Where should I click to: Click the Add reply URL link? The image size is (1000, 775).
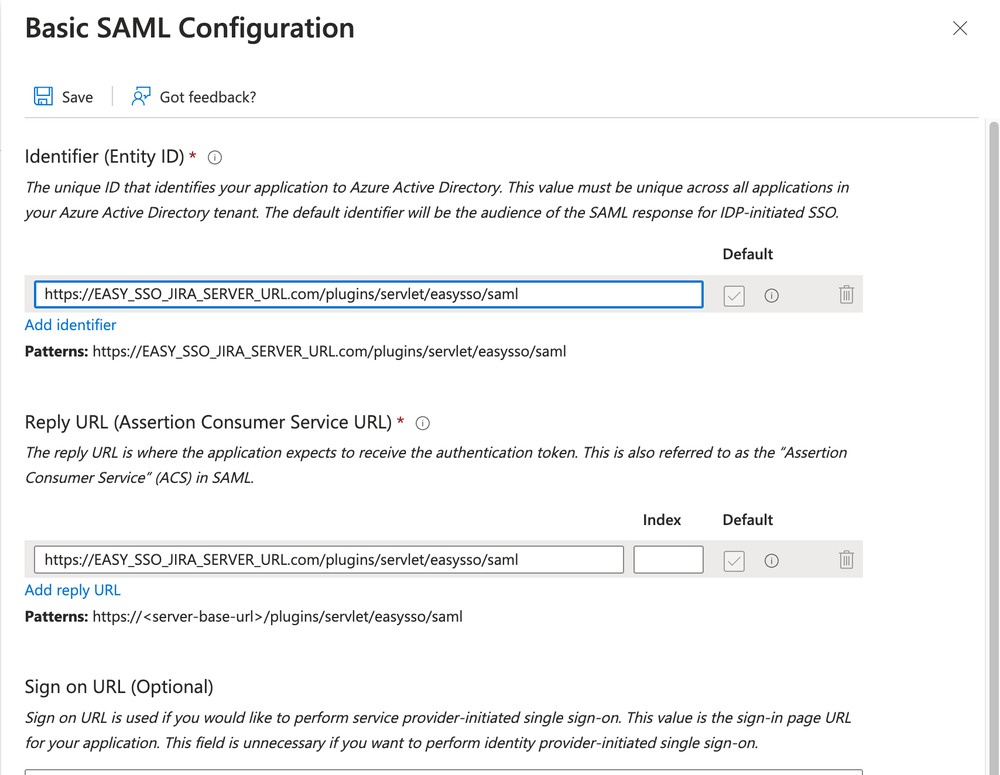(73, 590)
